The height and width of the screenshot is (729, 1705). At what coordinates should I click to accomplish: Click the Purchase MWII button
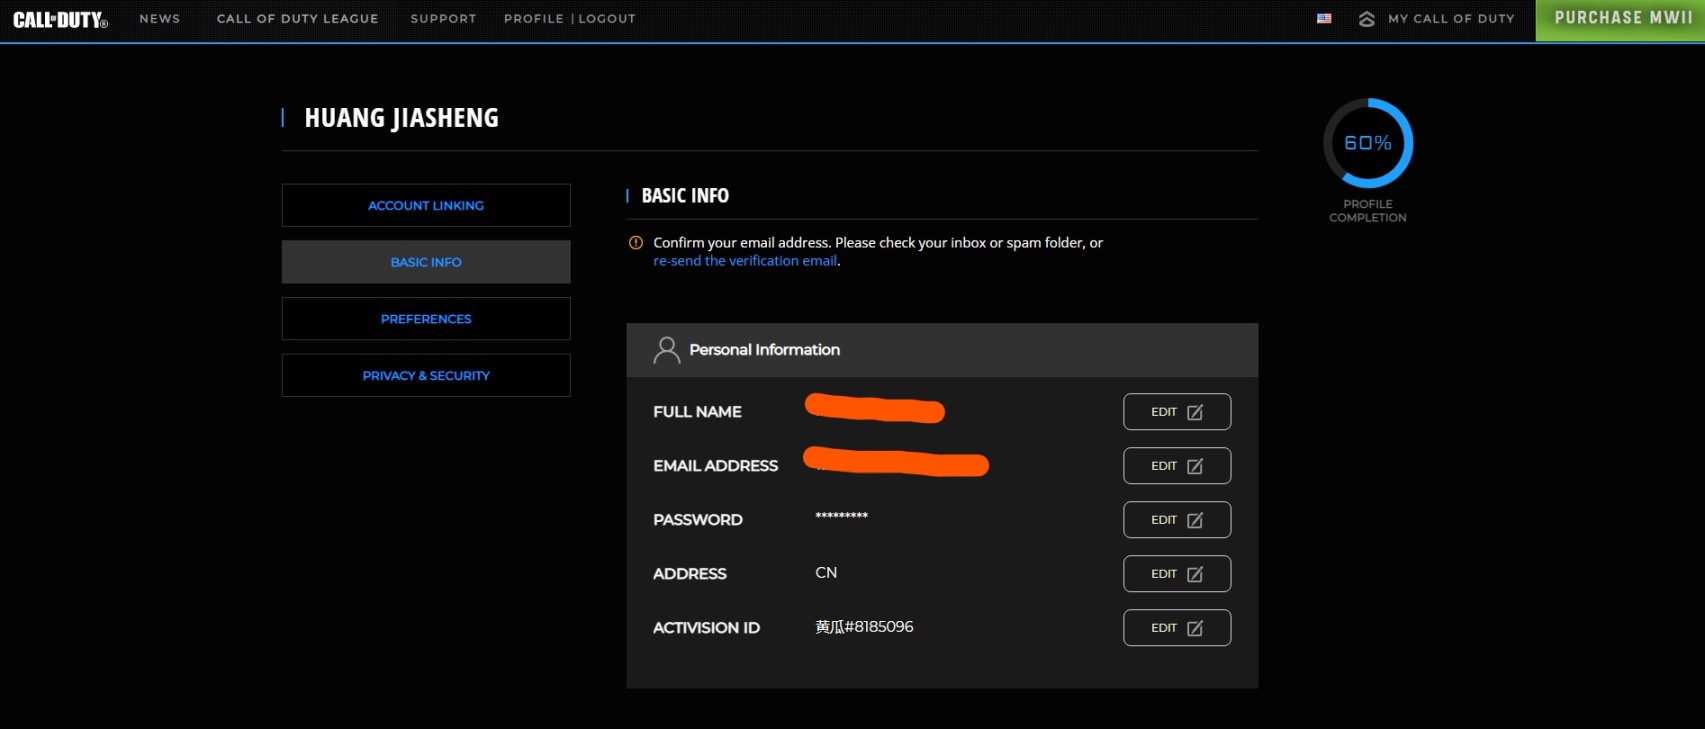1620,19
